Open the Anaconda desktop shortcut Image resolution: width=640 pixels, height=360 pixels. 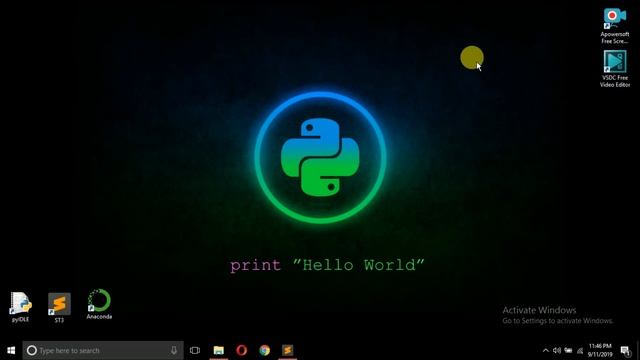point(99,304)
